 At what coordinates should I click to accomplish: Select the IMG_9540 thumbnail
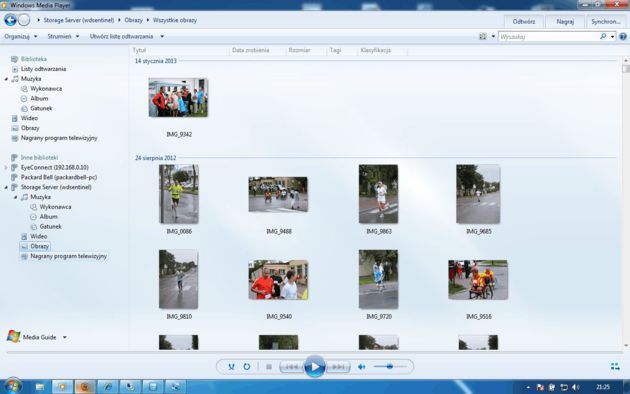coord(278,280)
